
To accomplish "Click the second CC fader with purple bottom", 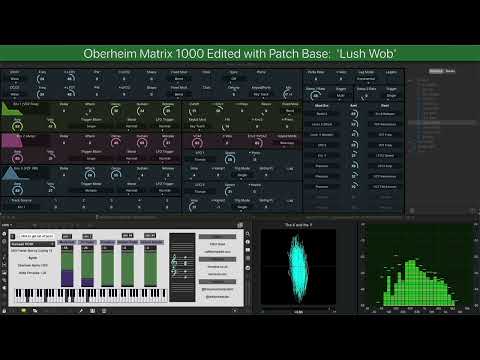I will (87, 266).
